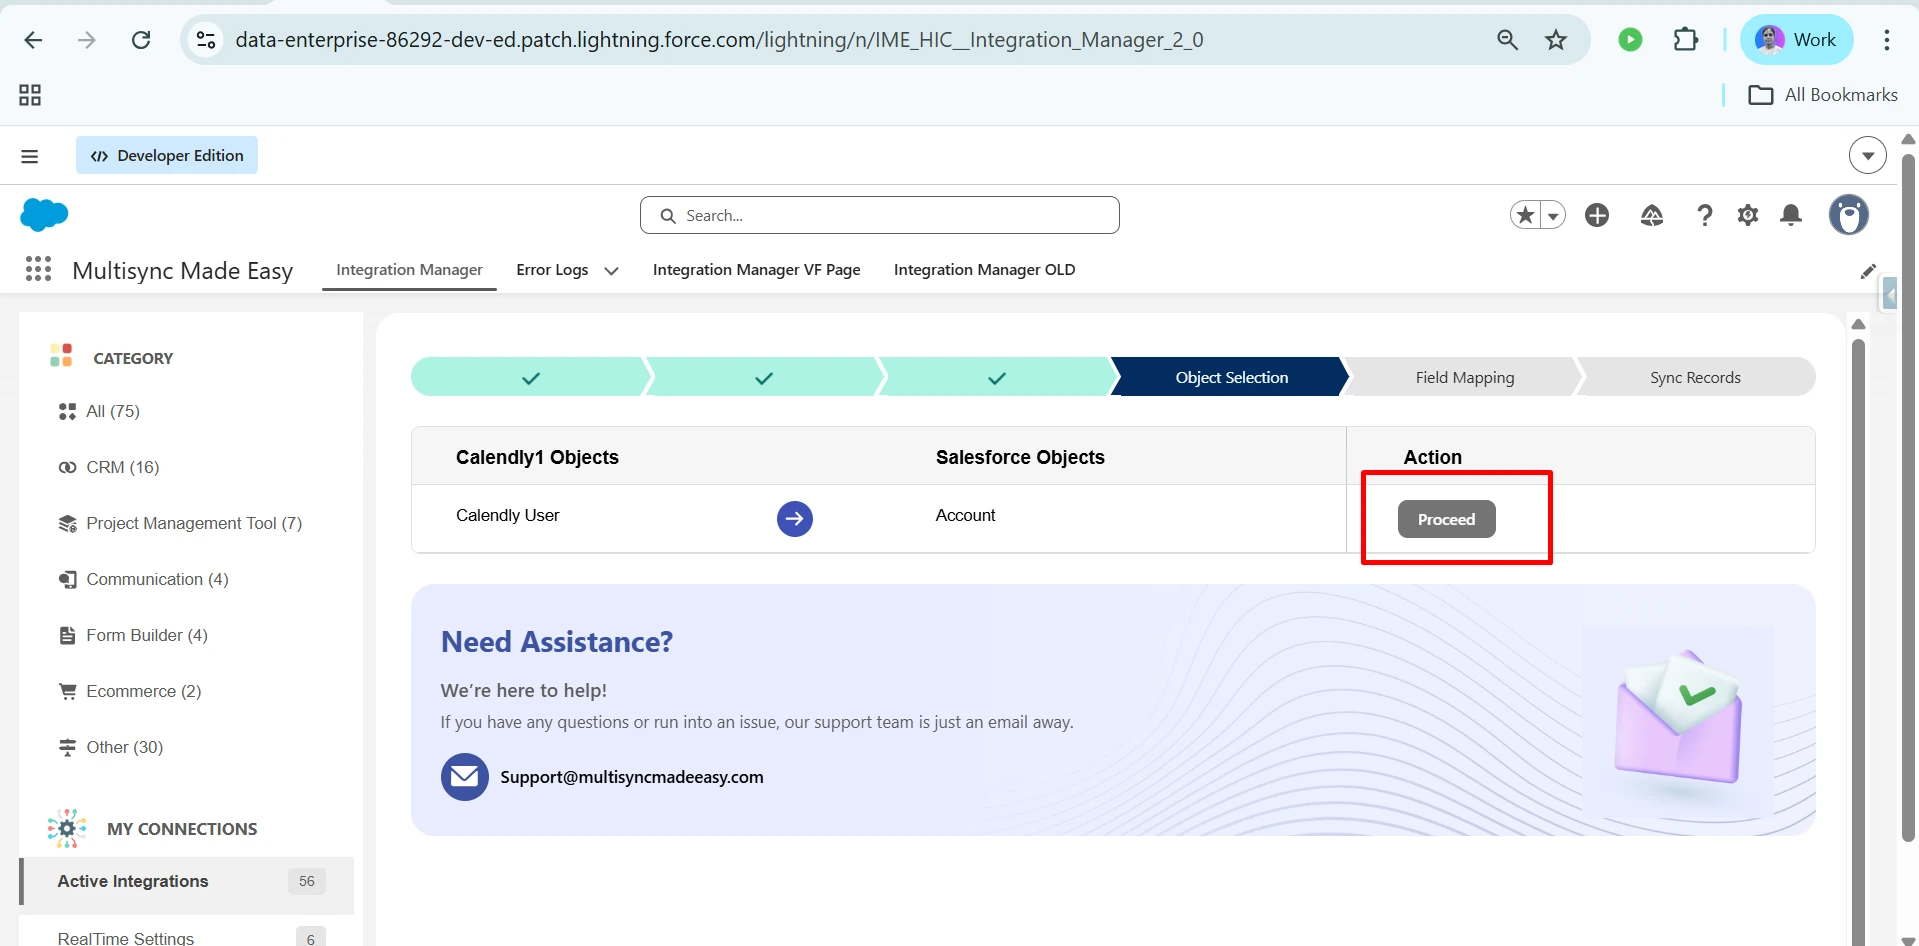The width and height of the screenshot is (1919, 946).
Task: Select the Ecommerce (2) category
Action: point(130,691)
